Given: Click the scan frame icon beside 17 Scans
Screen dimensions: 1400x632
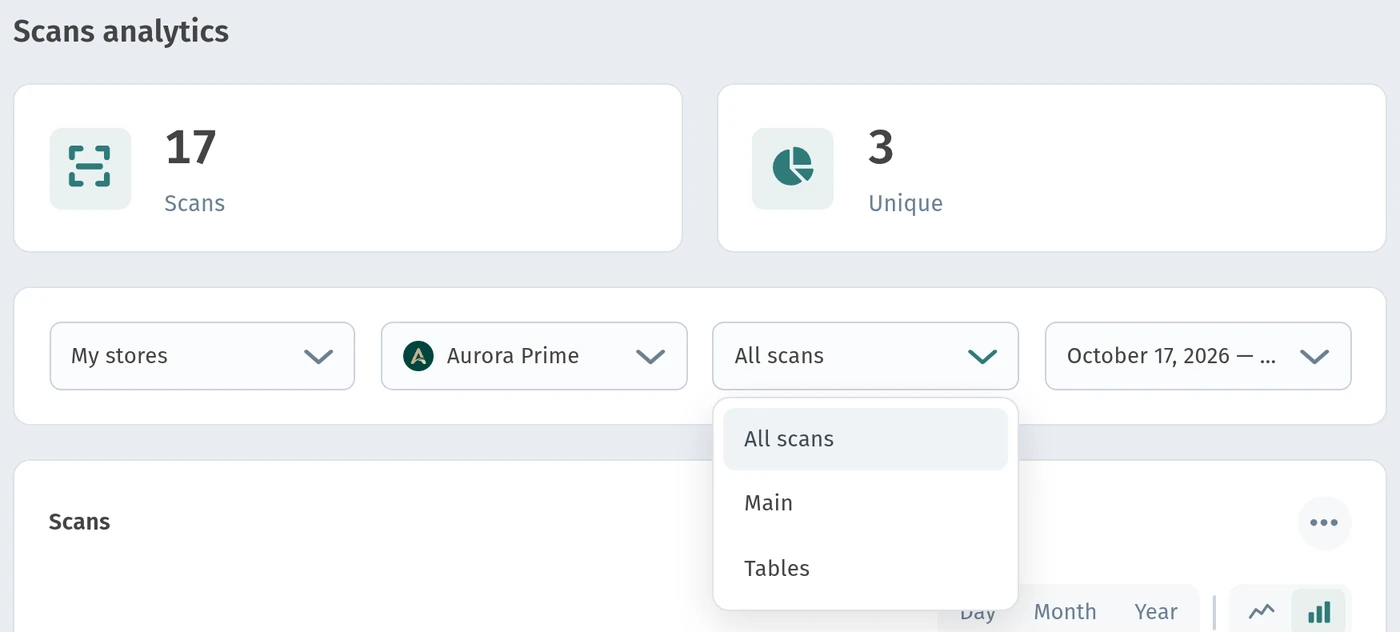Looking at the screenshot, I should pyautogui.click(x=90, y=168).
